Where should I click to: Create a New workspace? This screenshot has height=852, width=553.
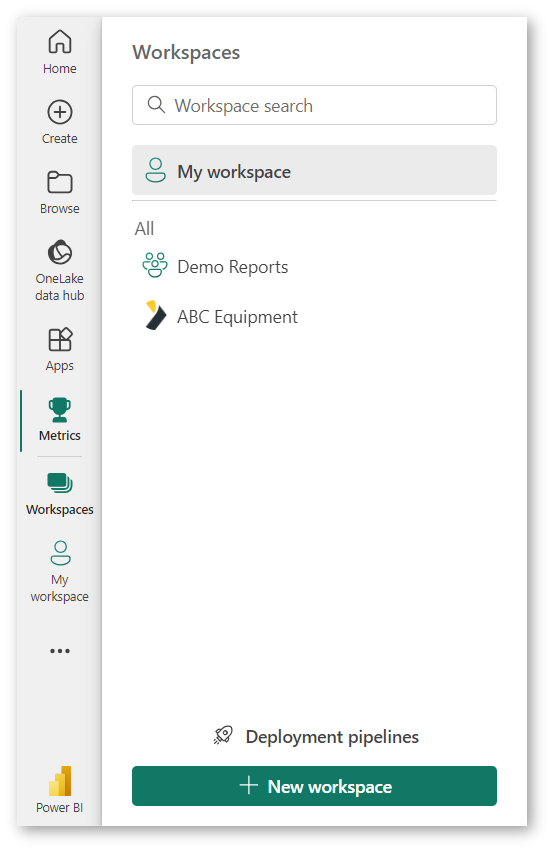[x=314, y=786]
